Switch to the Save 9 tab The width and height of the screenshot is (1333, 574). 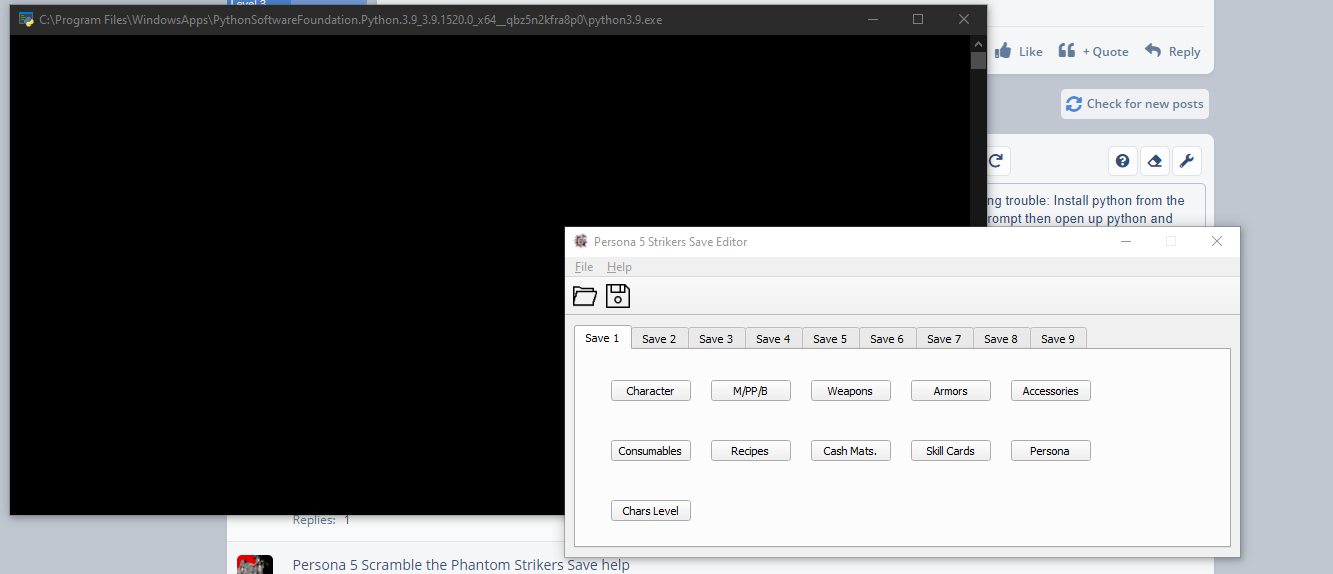(x=1058, y=339)
